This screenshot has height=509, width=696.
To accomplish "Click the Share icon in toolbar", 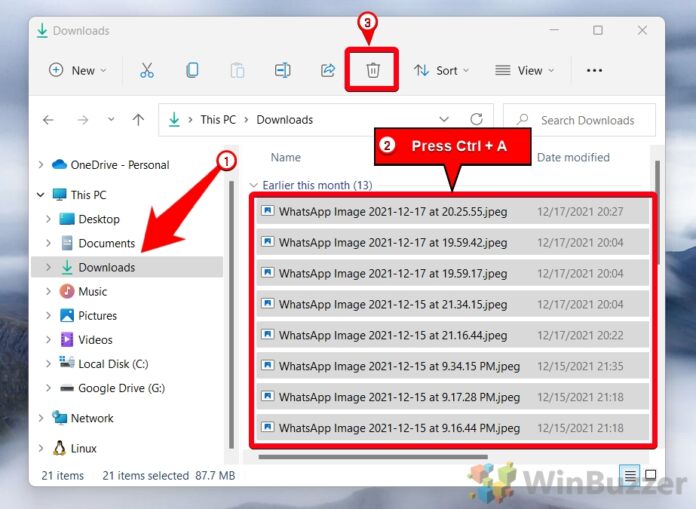I will coord(328,70).
